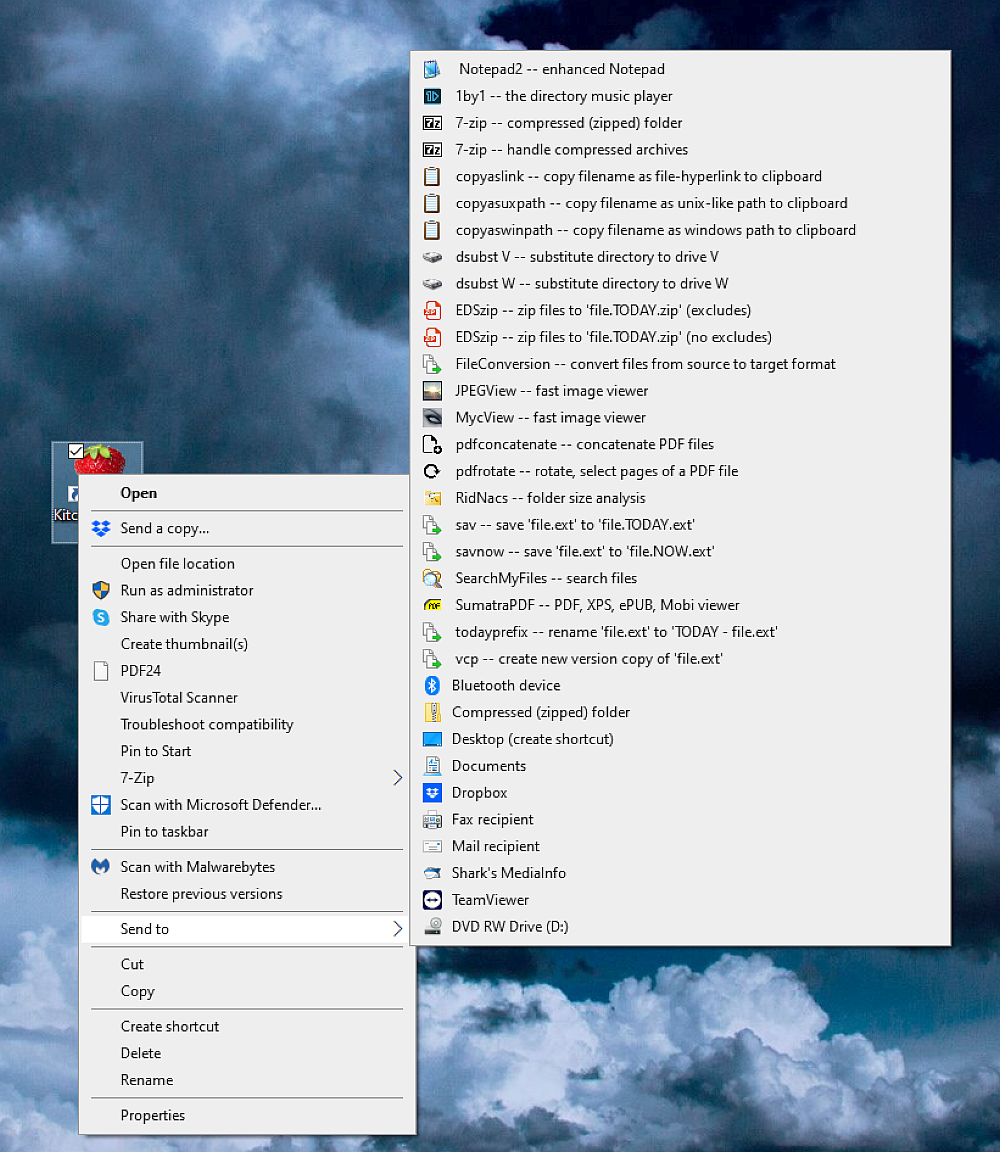Click the copyasuxpath clipboard icon

pyautogui.click(x=432, y=204)
